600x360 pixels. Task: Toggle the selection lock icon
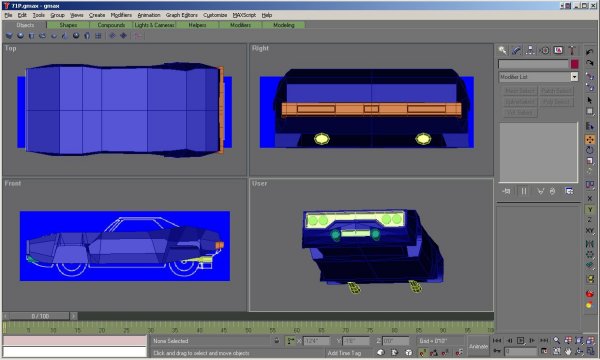277,340
